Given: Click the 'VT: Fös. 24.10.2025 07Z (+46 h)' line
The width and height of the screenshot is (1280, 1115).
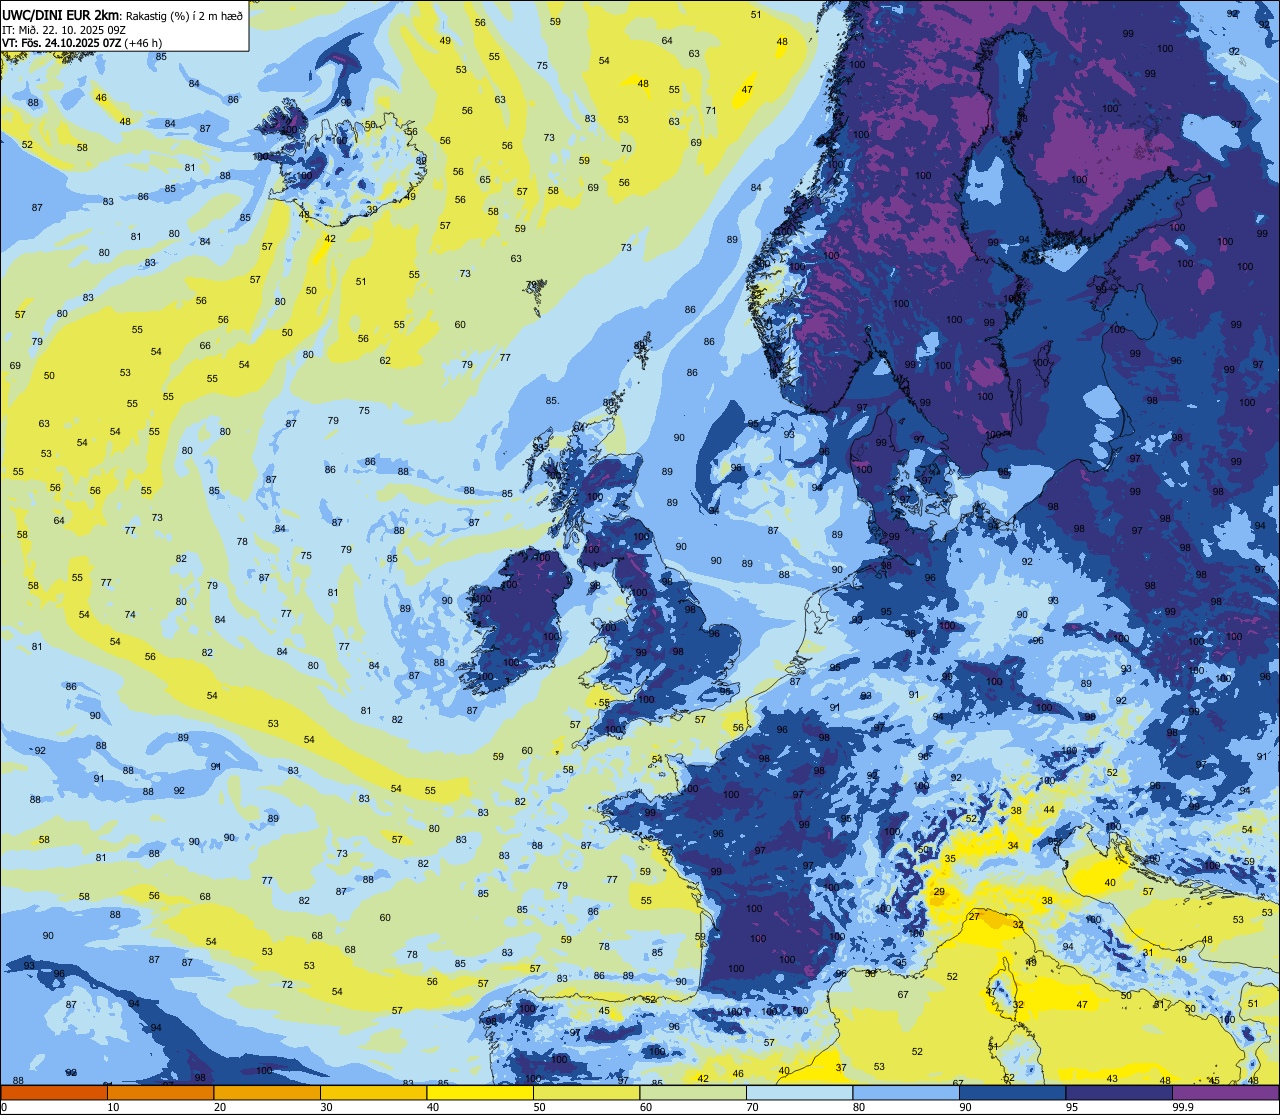Looking at the screenshot, I should point(82,43).
